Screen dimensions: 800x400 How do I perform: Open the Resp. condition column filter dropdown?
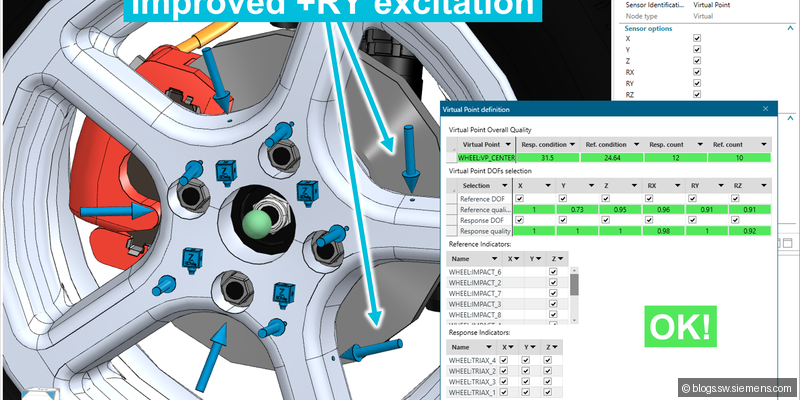[x=575, y=143]
